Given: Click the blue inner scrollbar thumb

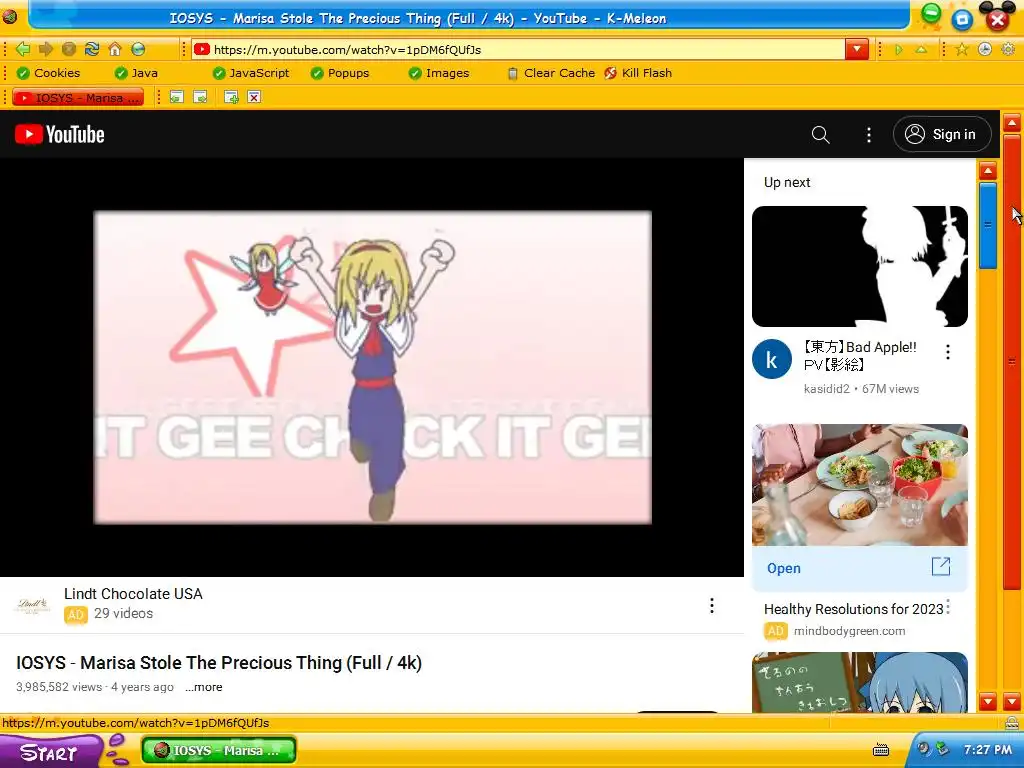Looking at the screenshot, I should [x=988, y=225].
